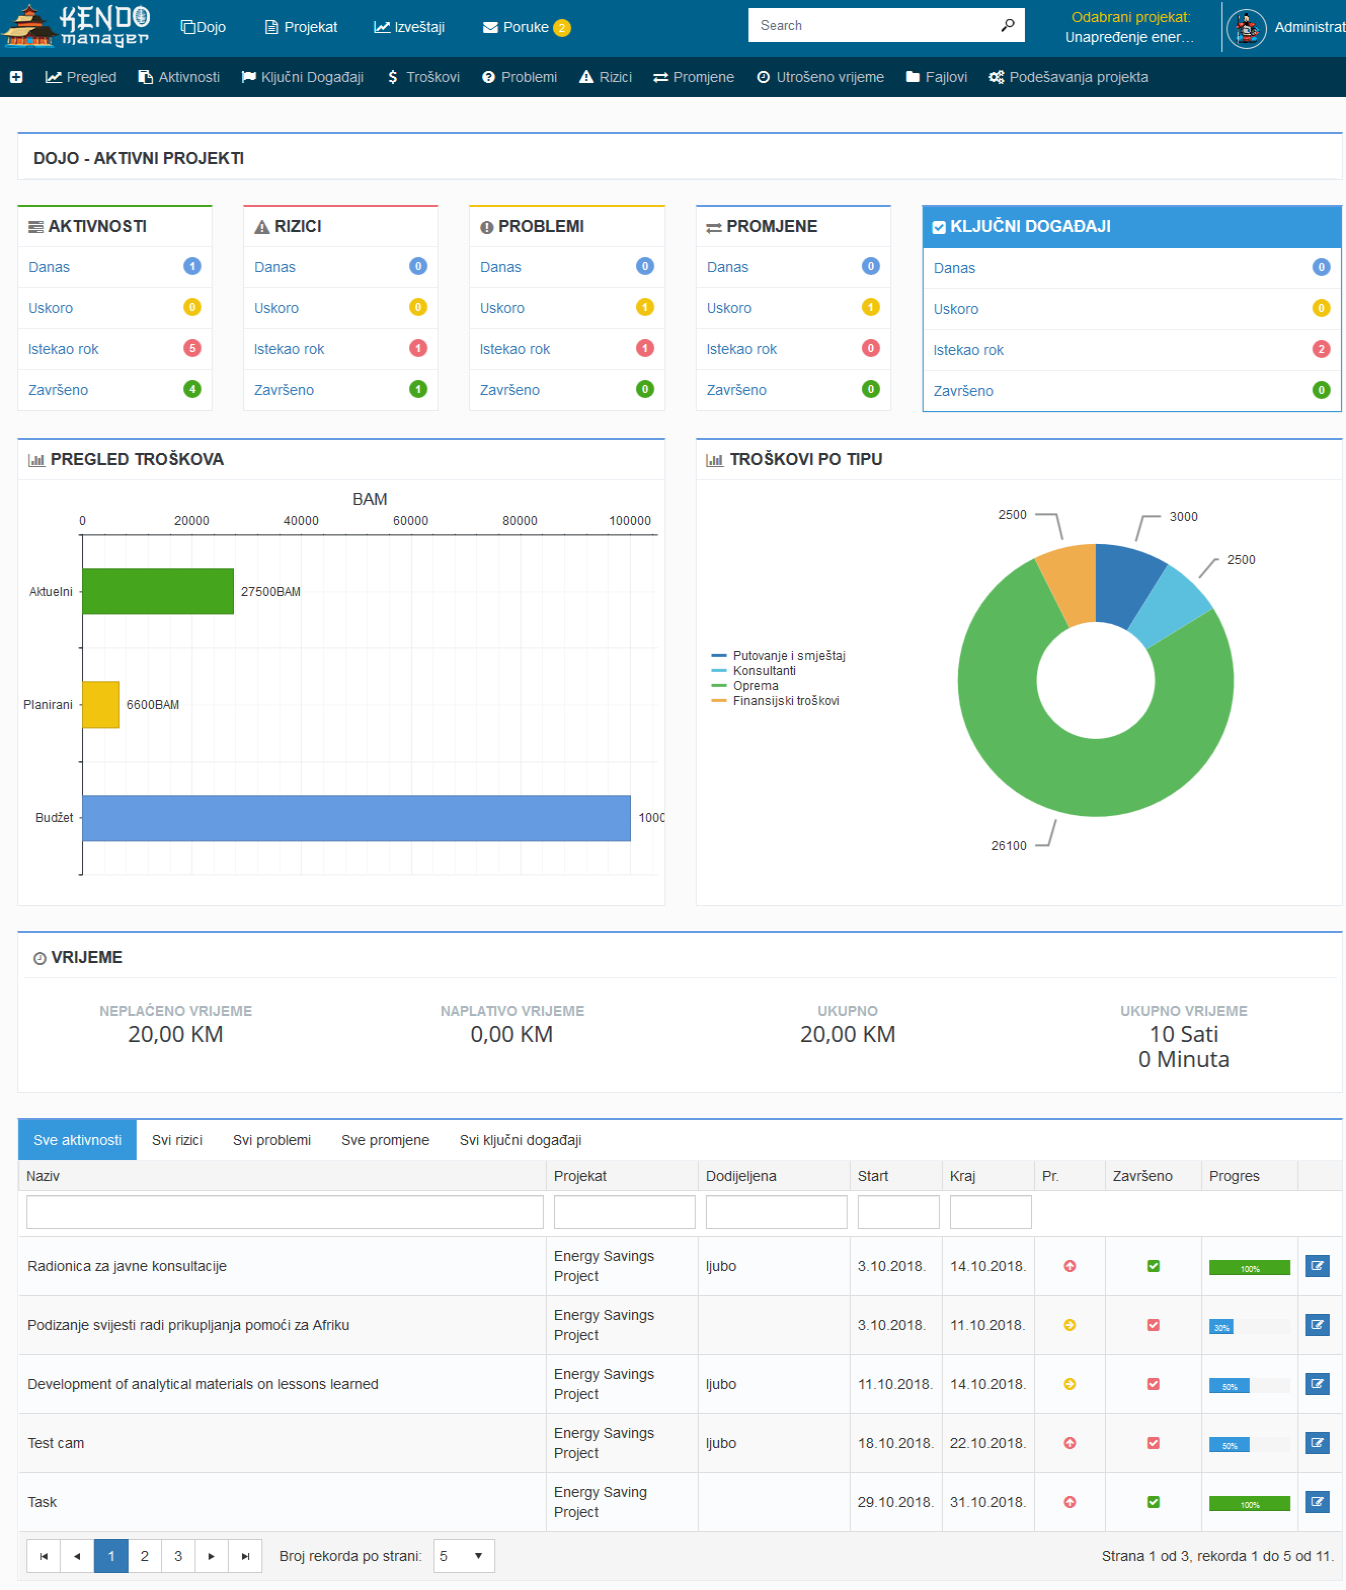Click Aktivnosti Istekao rok badge showing 5
The image size is (1346, 1590).
click(x=192, y=348)
